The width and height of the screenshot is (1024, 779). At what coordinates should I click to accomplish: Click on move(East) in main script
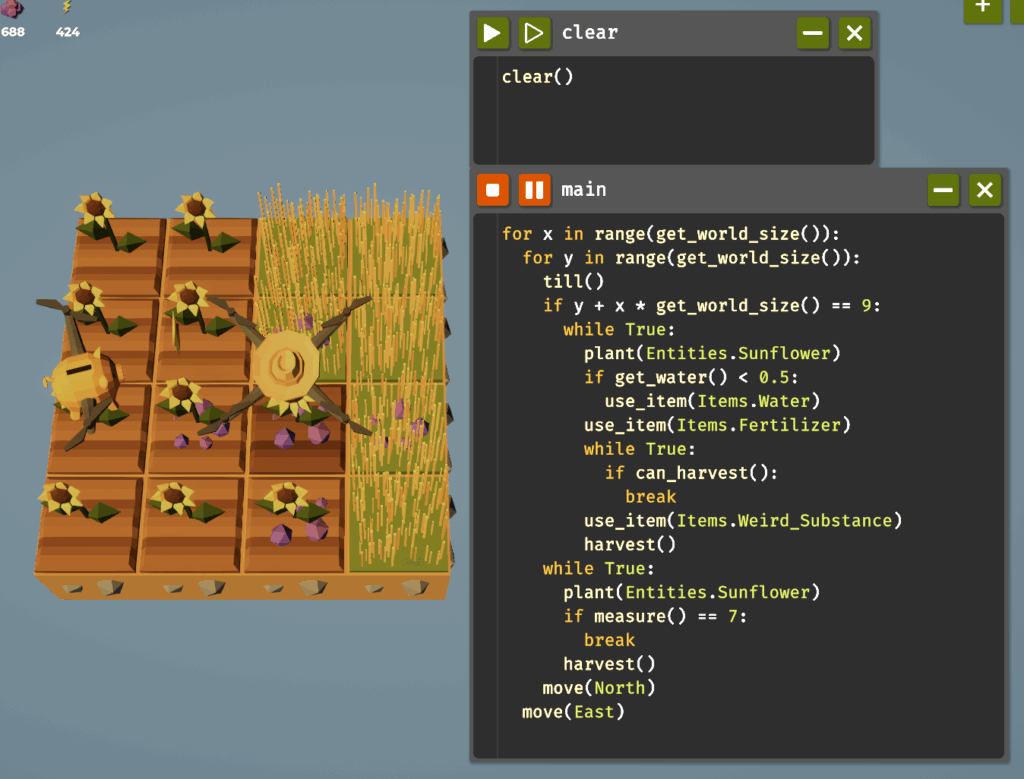coord(572,712)
